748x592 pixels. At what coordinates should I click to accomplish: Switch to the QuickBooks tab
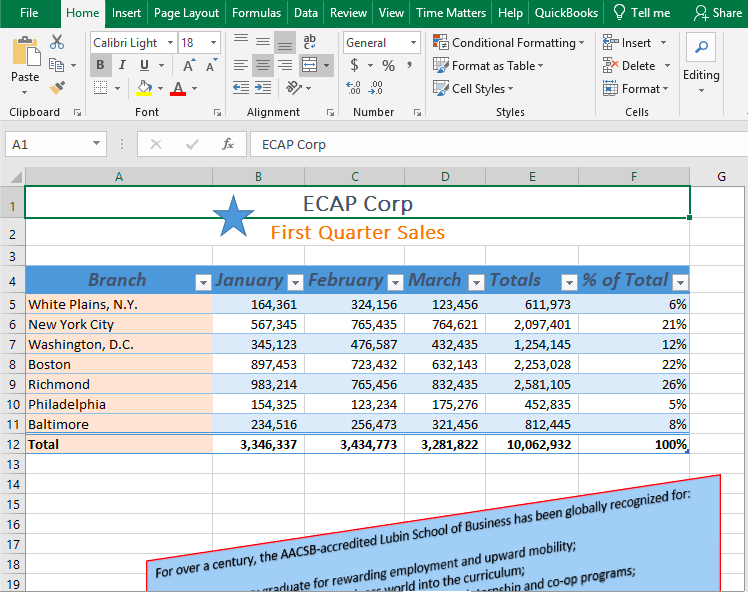point(566,13)
